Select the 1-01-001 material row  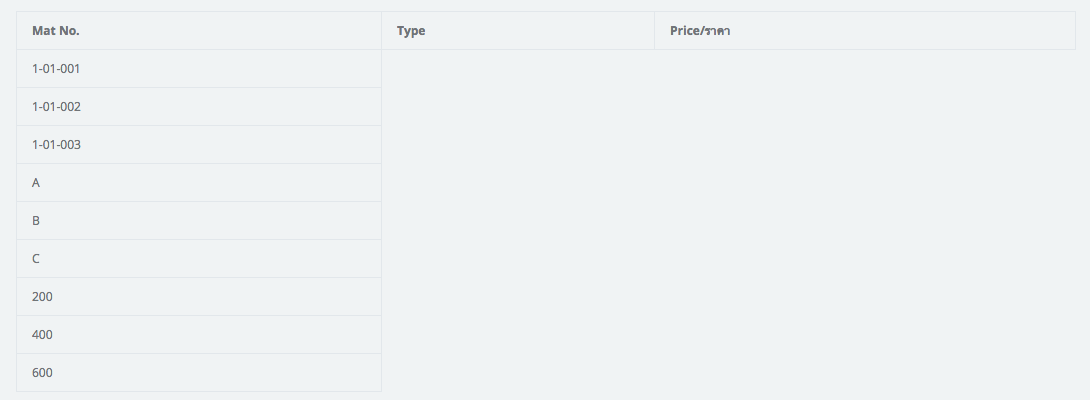[x=199, y=69]
